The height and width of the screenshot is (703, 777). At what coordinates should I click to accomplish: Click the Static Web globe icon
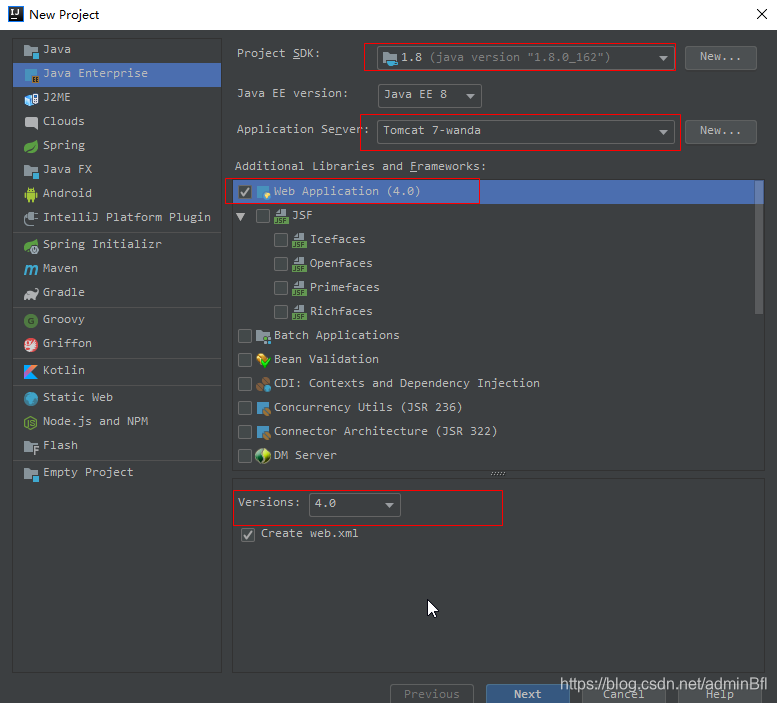[x=31, y=398]
